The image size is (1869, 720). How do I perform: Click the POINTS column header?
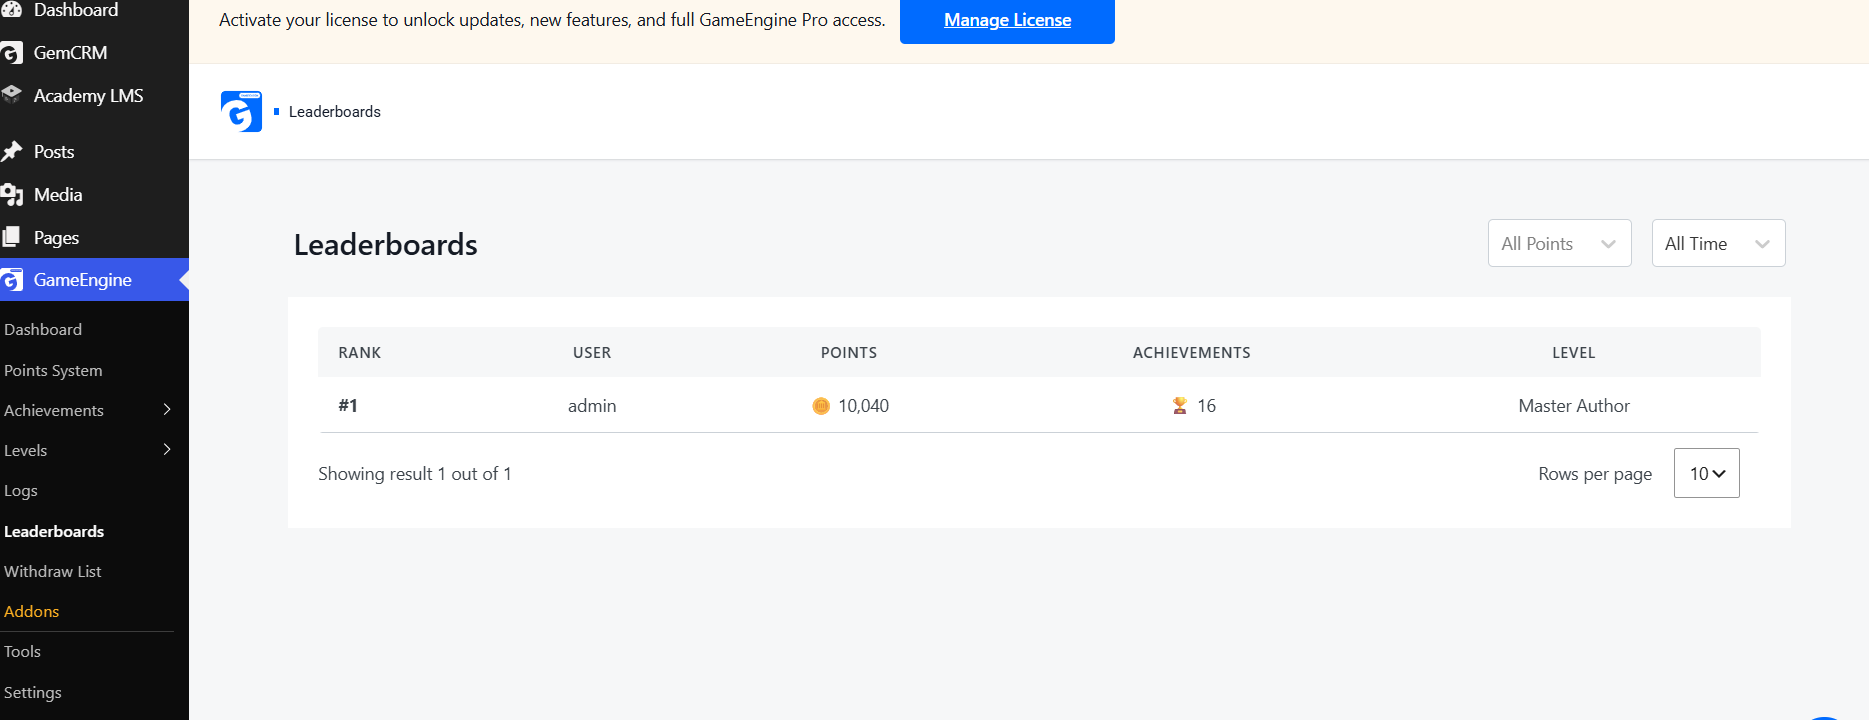[849, 353]
